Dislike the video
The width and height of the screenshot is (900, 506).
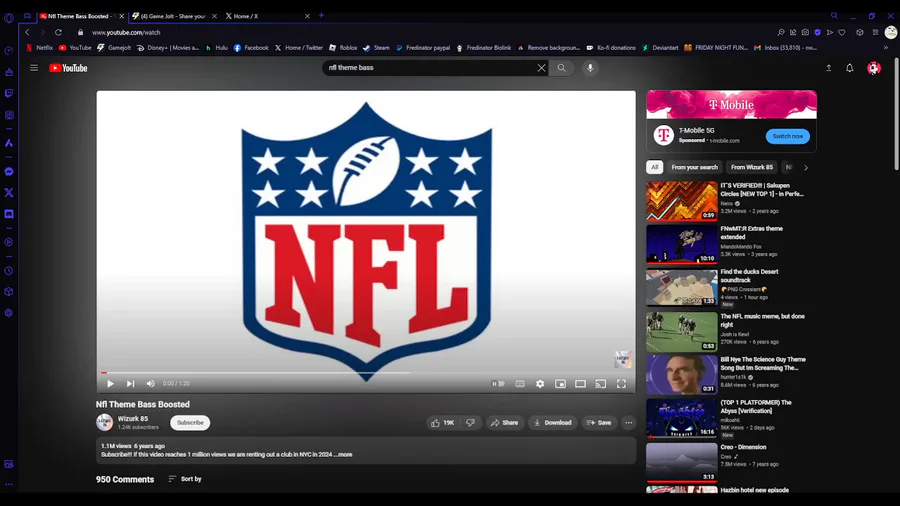point(471,423)
